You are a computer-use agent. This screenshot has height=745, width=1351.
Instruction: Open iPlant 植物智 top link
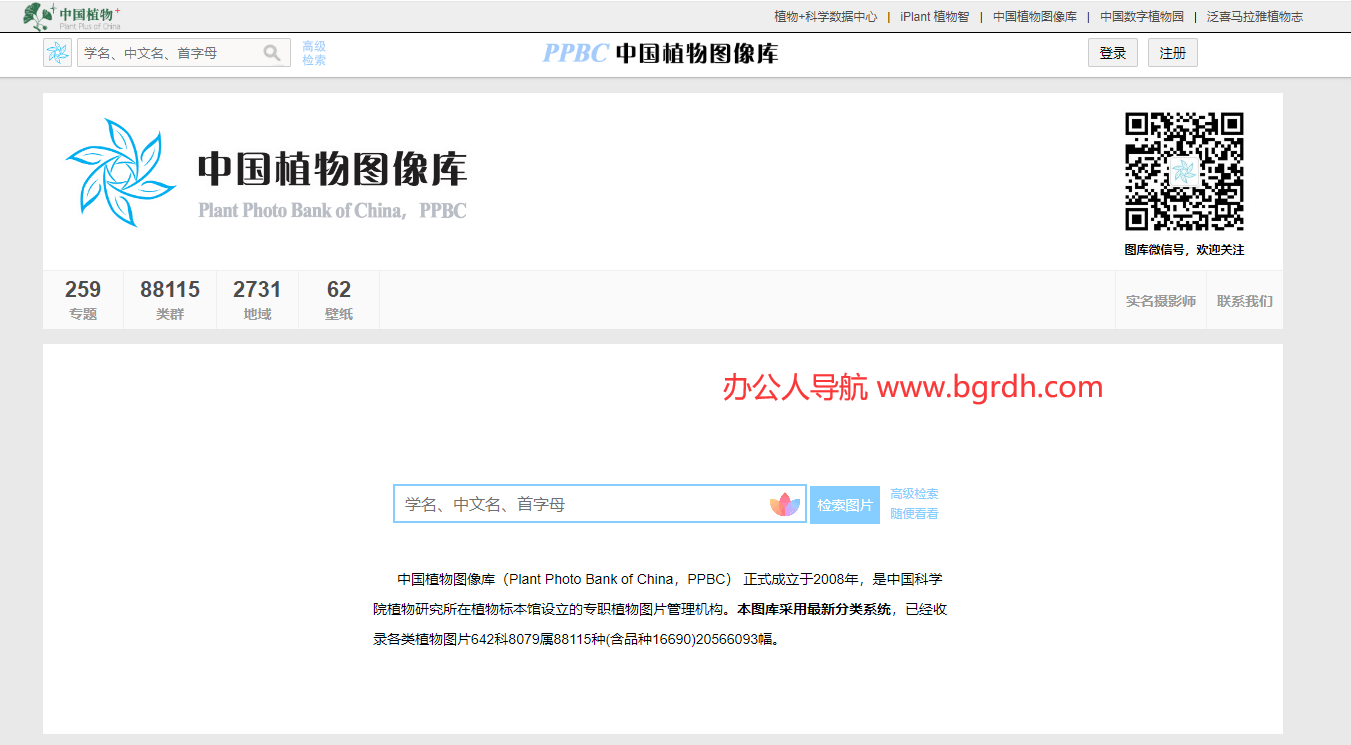[x=934, y=17]
